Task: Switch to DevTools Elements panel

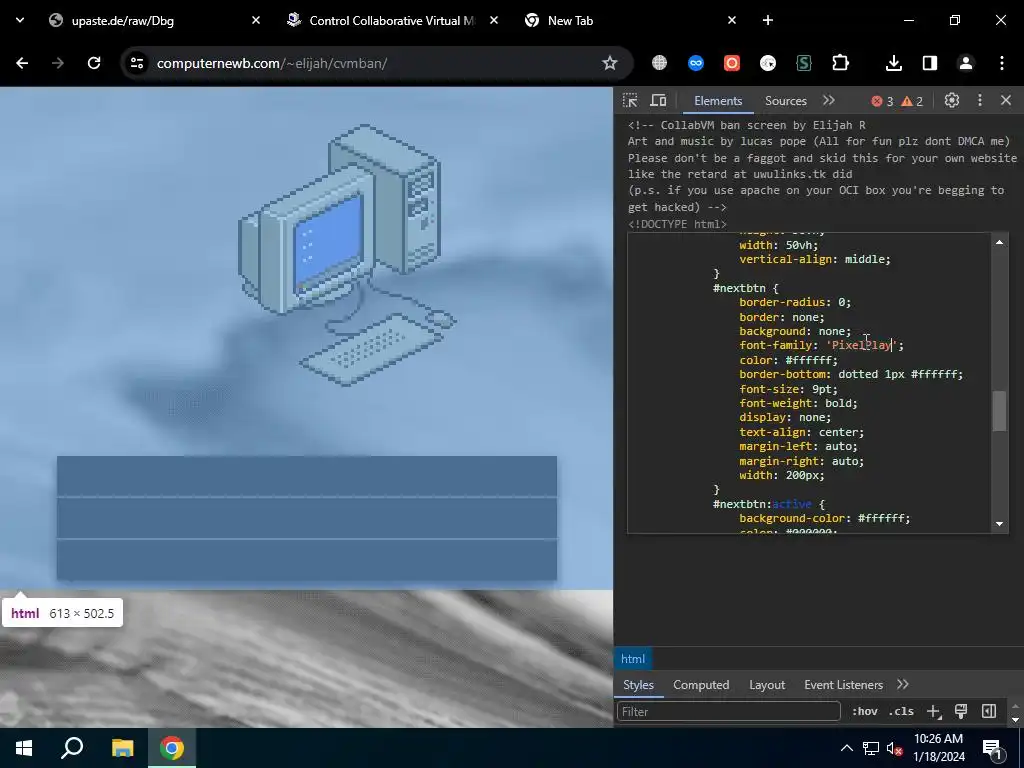Action: point(718,101)
